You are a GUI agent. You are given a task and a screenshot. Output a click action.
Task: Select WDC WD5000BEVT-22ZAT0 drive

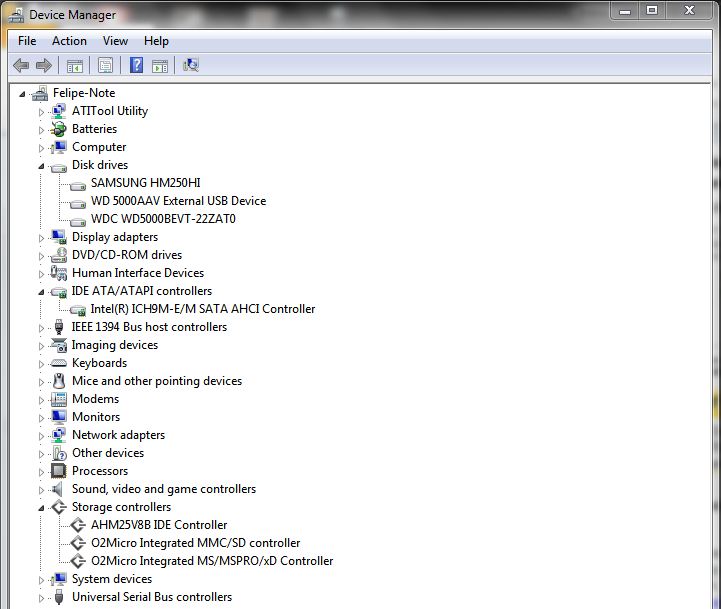pyautogui.click(x=163, y=219)
